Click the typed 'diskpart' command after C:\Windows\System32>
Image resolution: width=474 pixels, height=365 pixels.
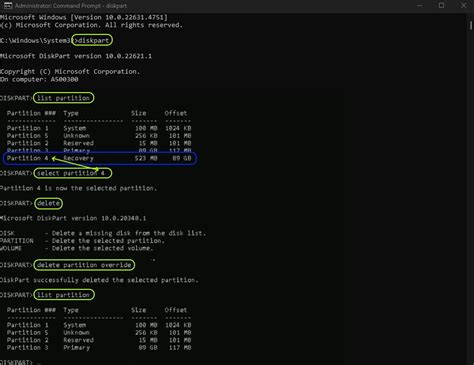pyautogui.click(x=93, y=40)
